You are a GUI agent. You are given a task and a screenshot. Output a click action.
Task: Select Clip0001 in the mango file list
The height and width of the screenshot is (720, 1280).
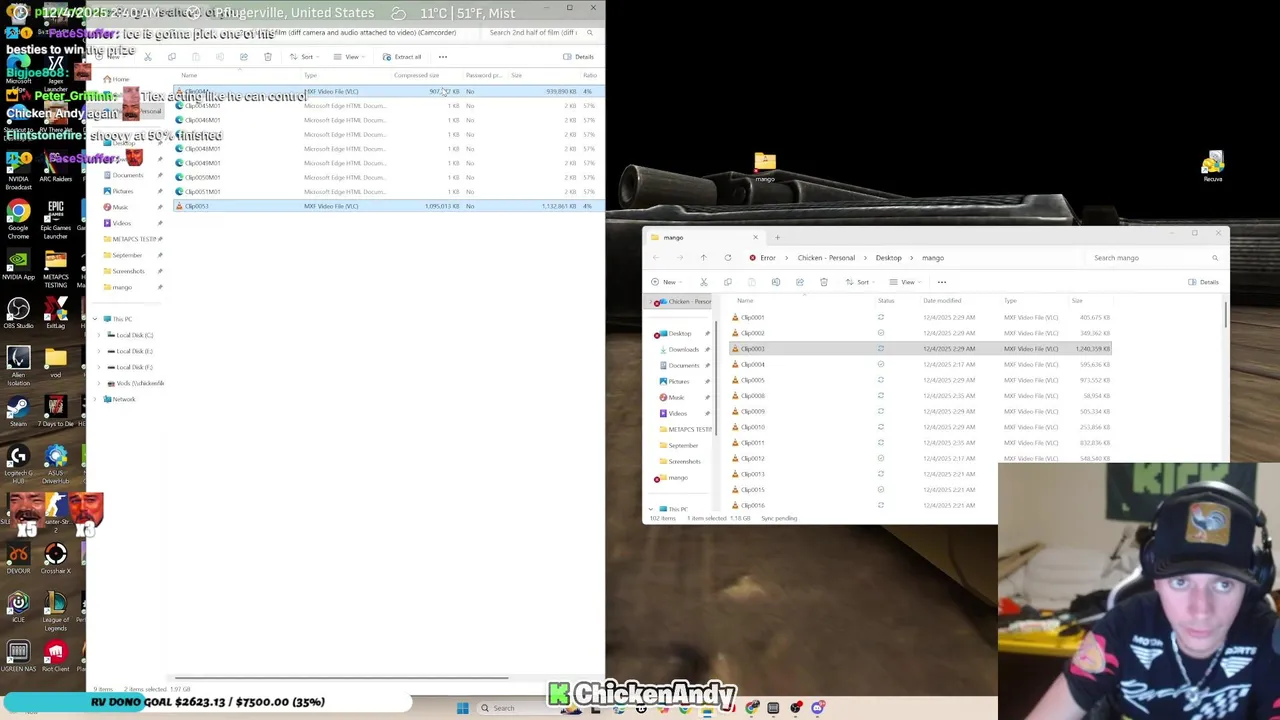tap(920, 317)
